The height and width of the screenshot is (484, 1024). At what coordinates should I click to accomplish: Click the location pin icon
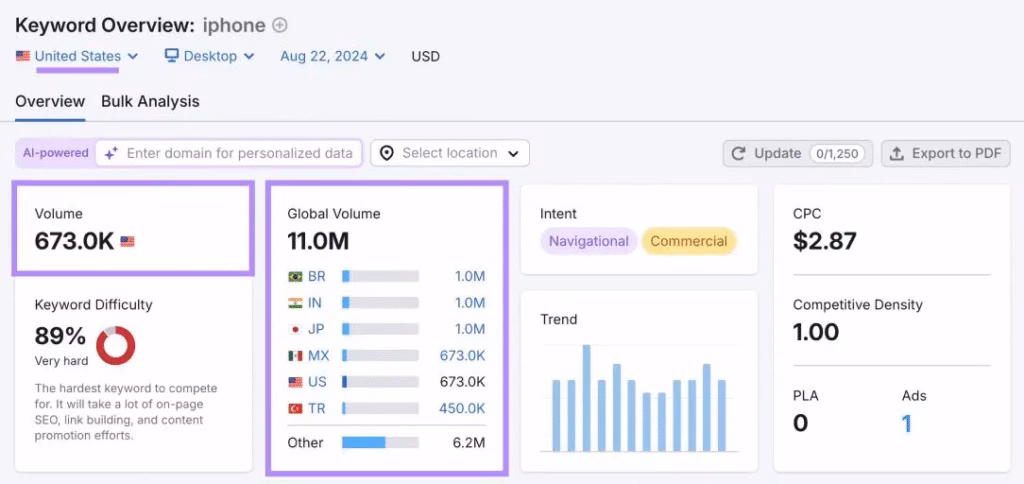(387, 153)
